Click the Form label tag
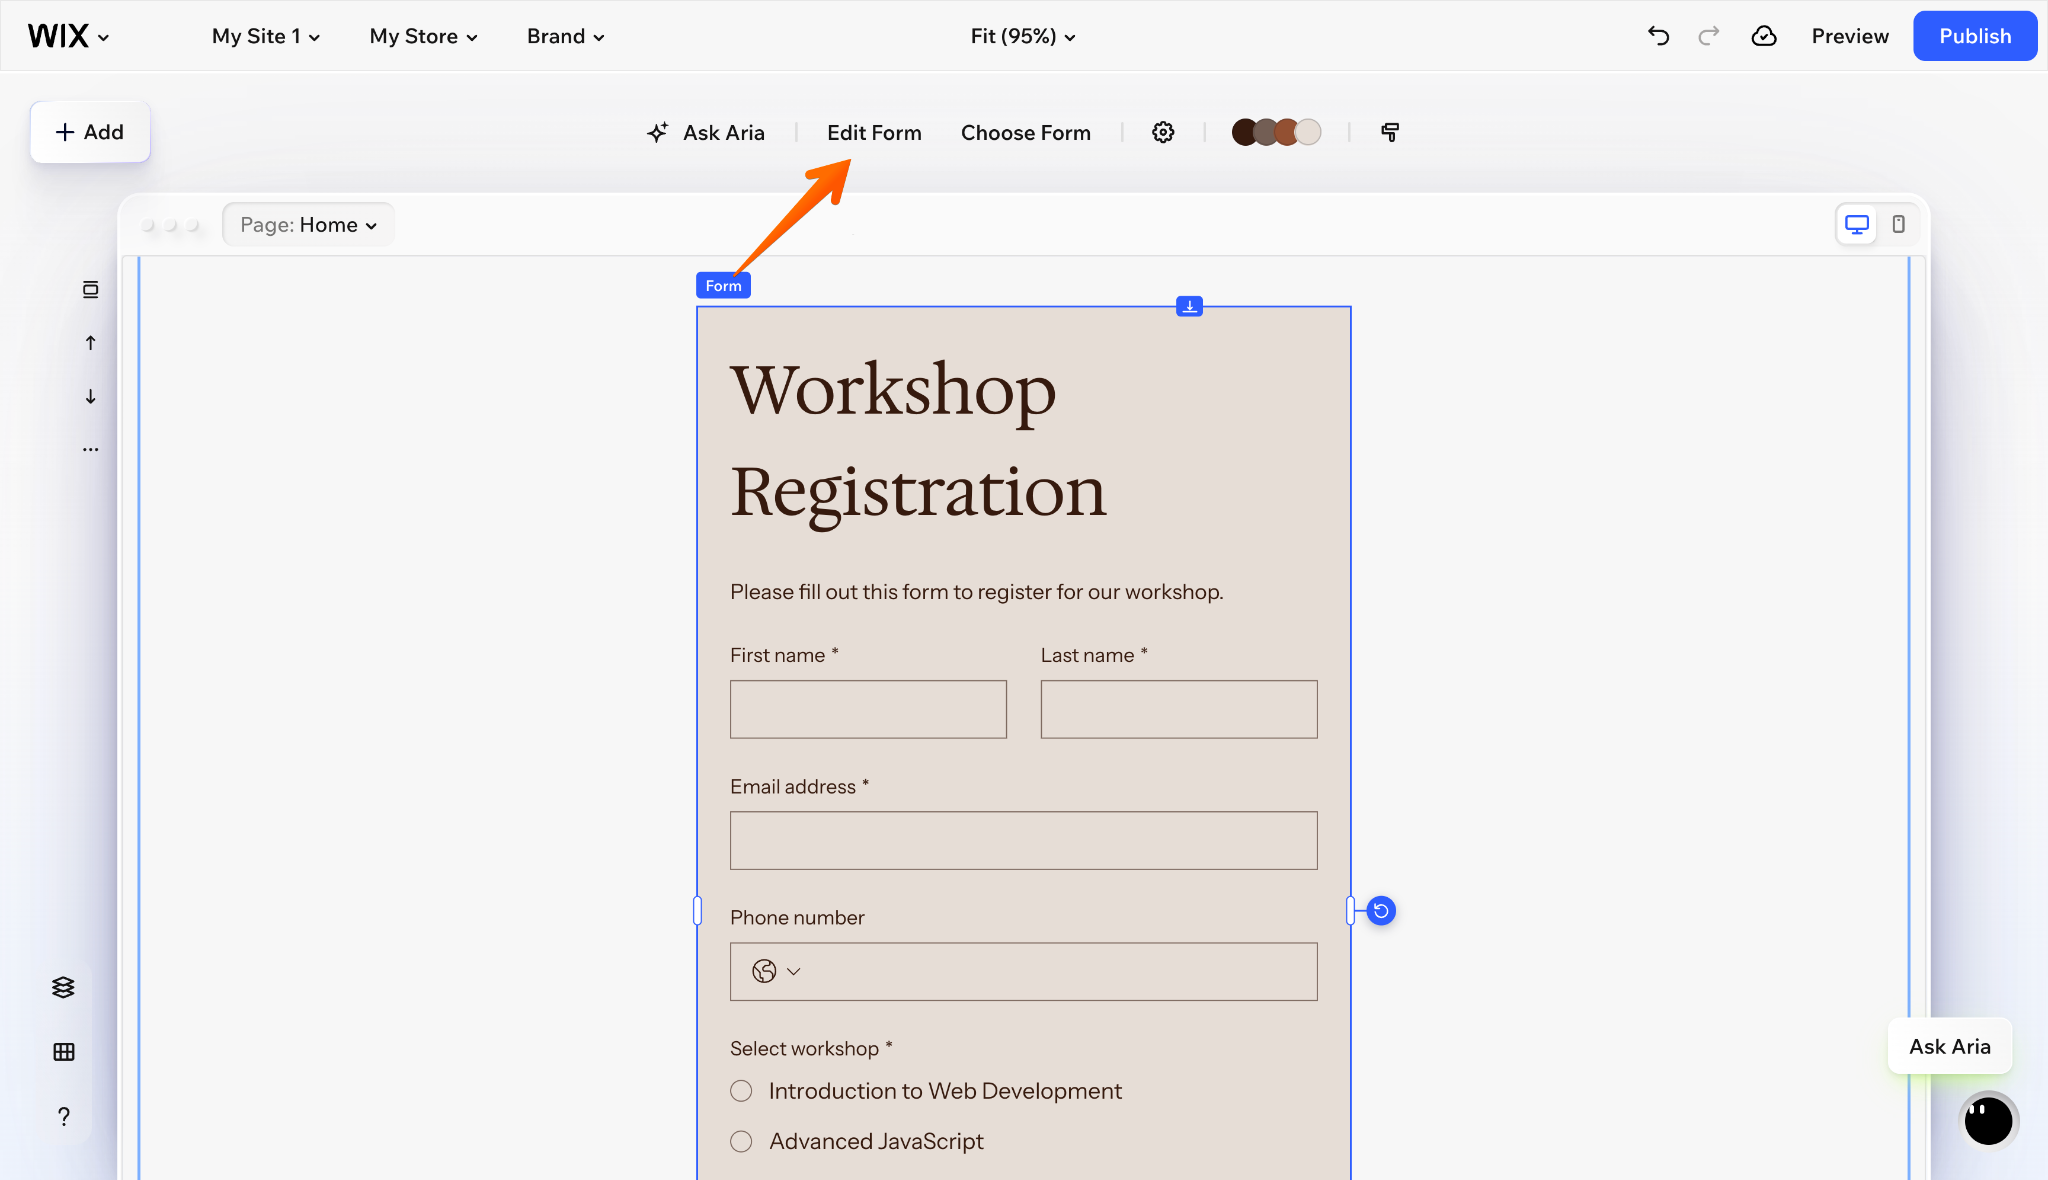The width and height of the screenshot is (2048, 1180). coord(723,286)
